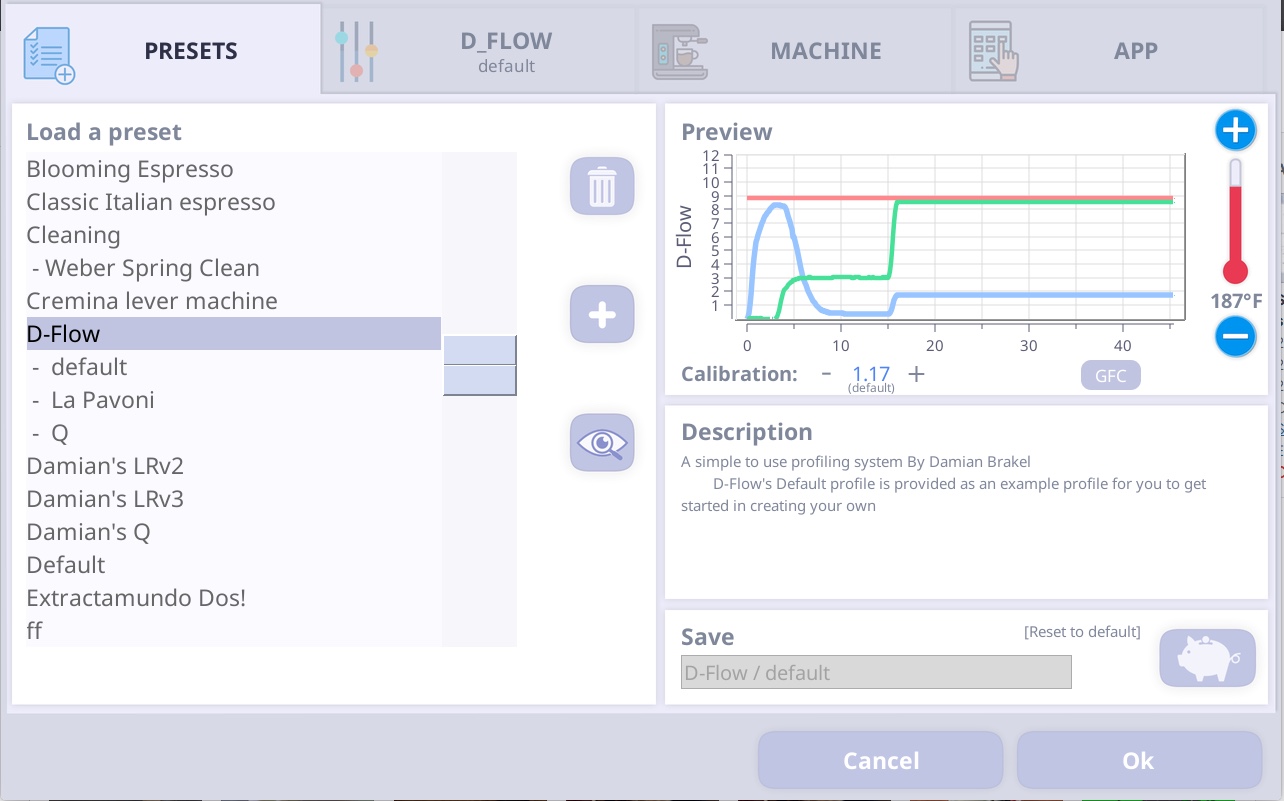Select the Weber Spring Clean preset
Image resolution: width=1284 pixels, height=801 pixels.
tap(143, 268)
